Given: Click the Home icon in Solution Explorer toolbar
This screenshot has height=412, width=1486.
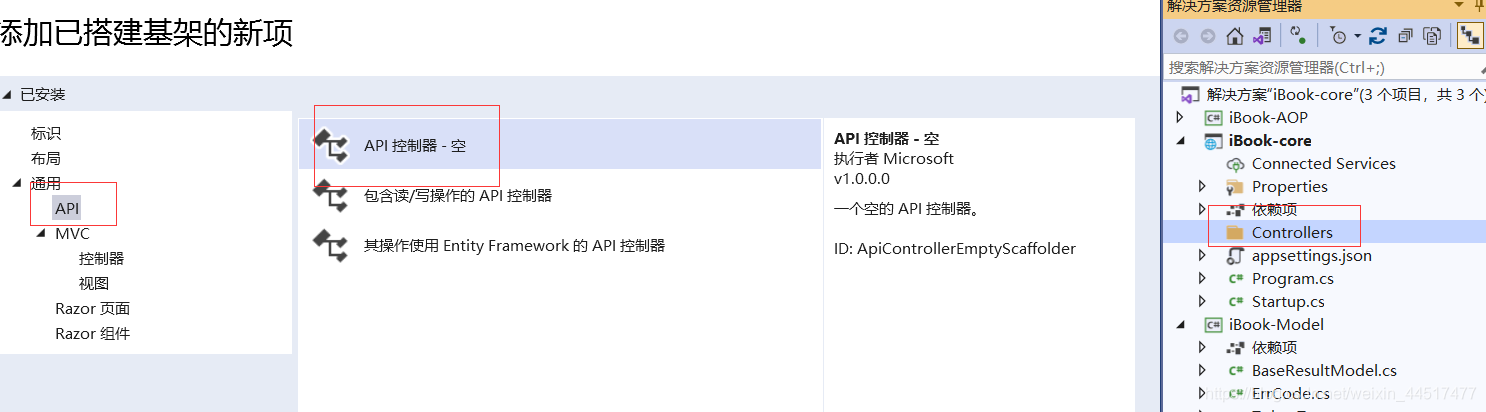Looking at the screenshot, I should pyautogui.click(x=1235, y=36).
